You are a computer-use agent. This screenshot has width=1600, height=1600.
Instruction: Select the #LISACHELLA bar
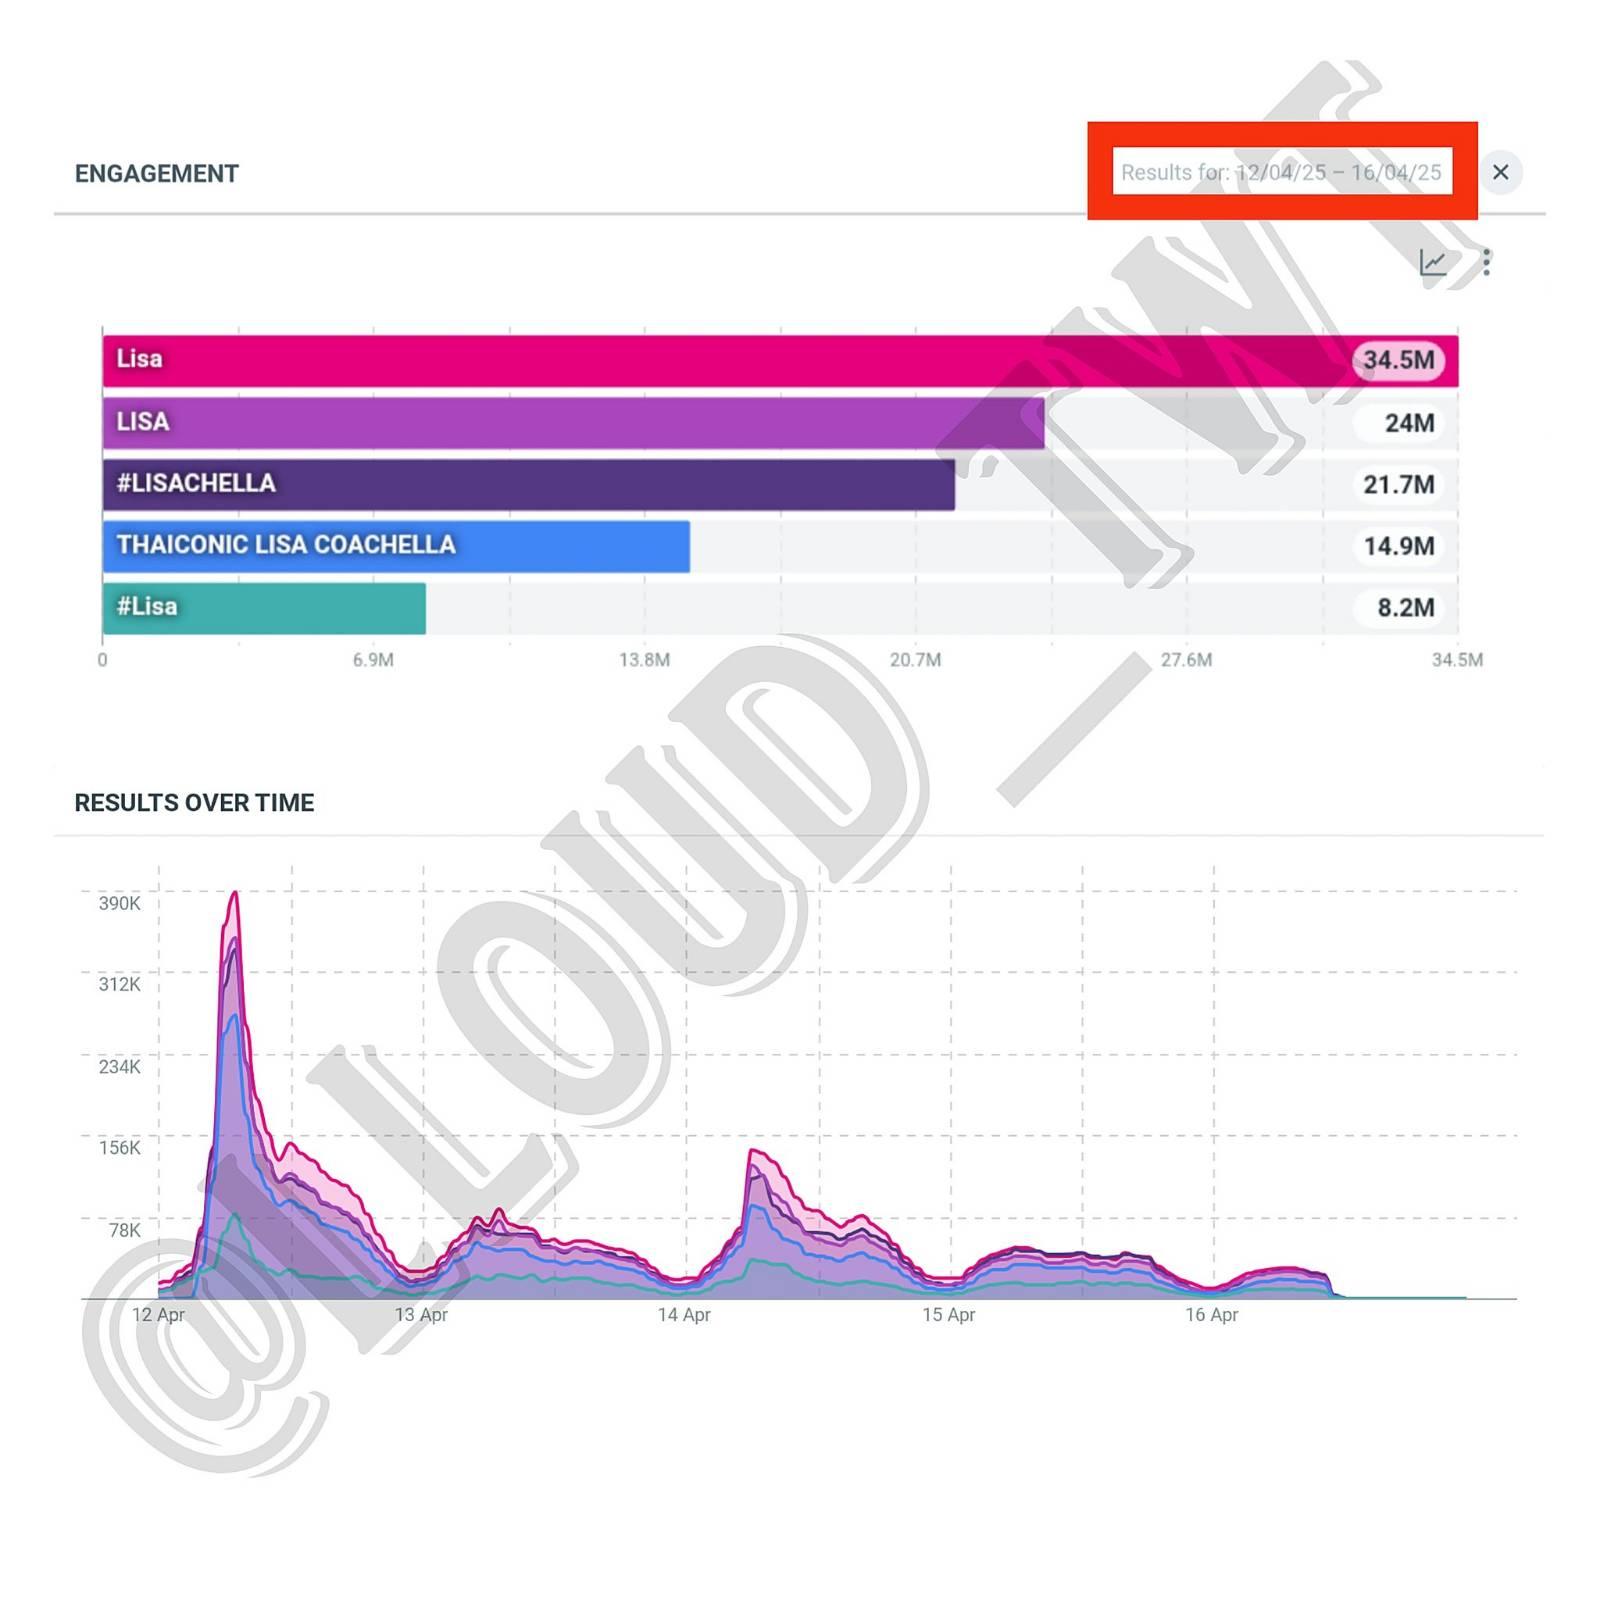528,484
